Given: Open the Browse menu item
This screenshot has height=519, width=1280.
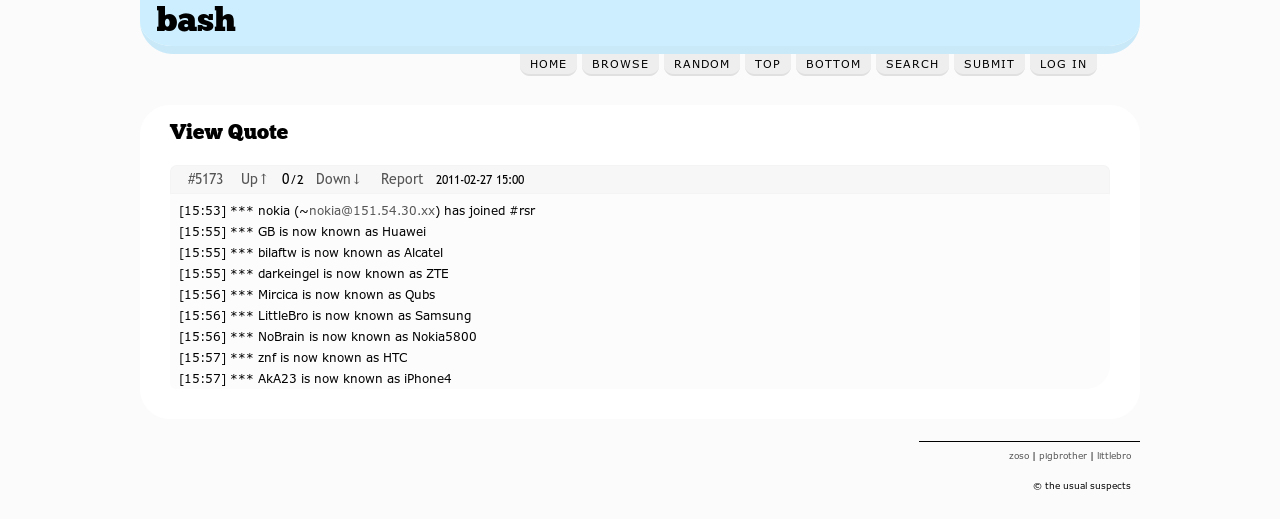Looking at the screenshot, I should 620,64.
